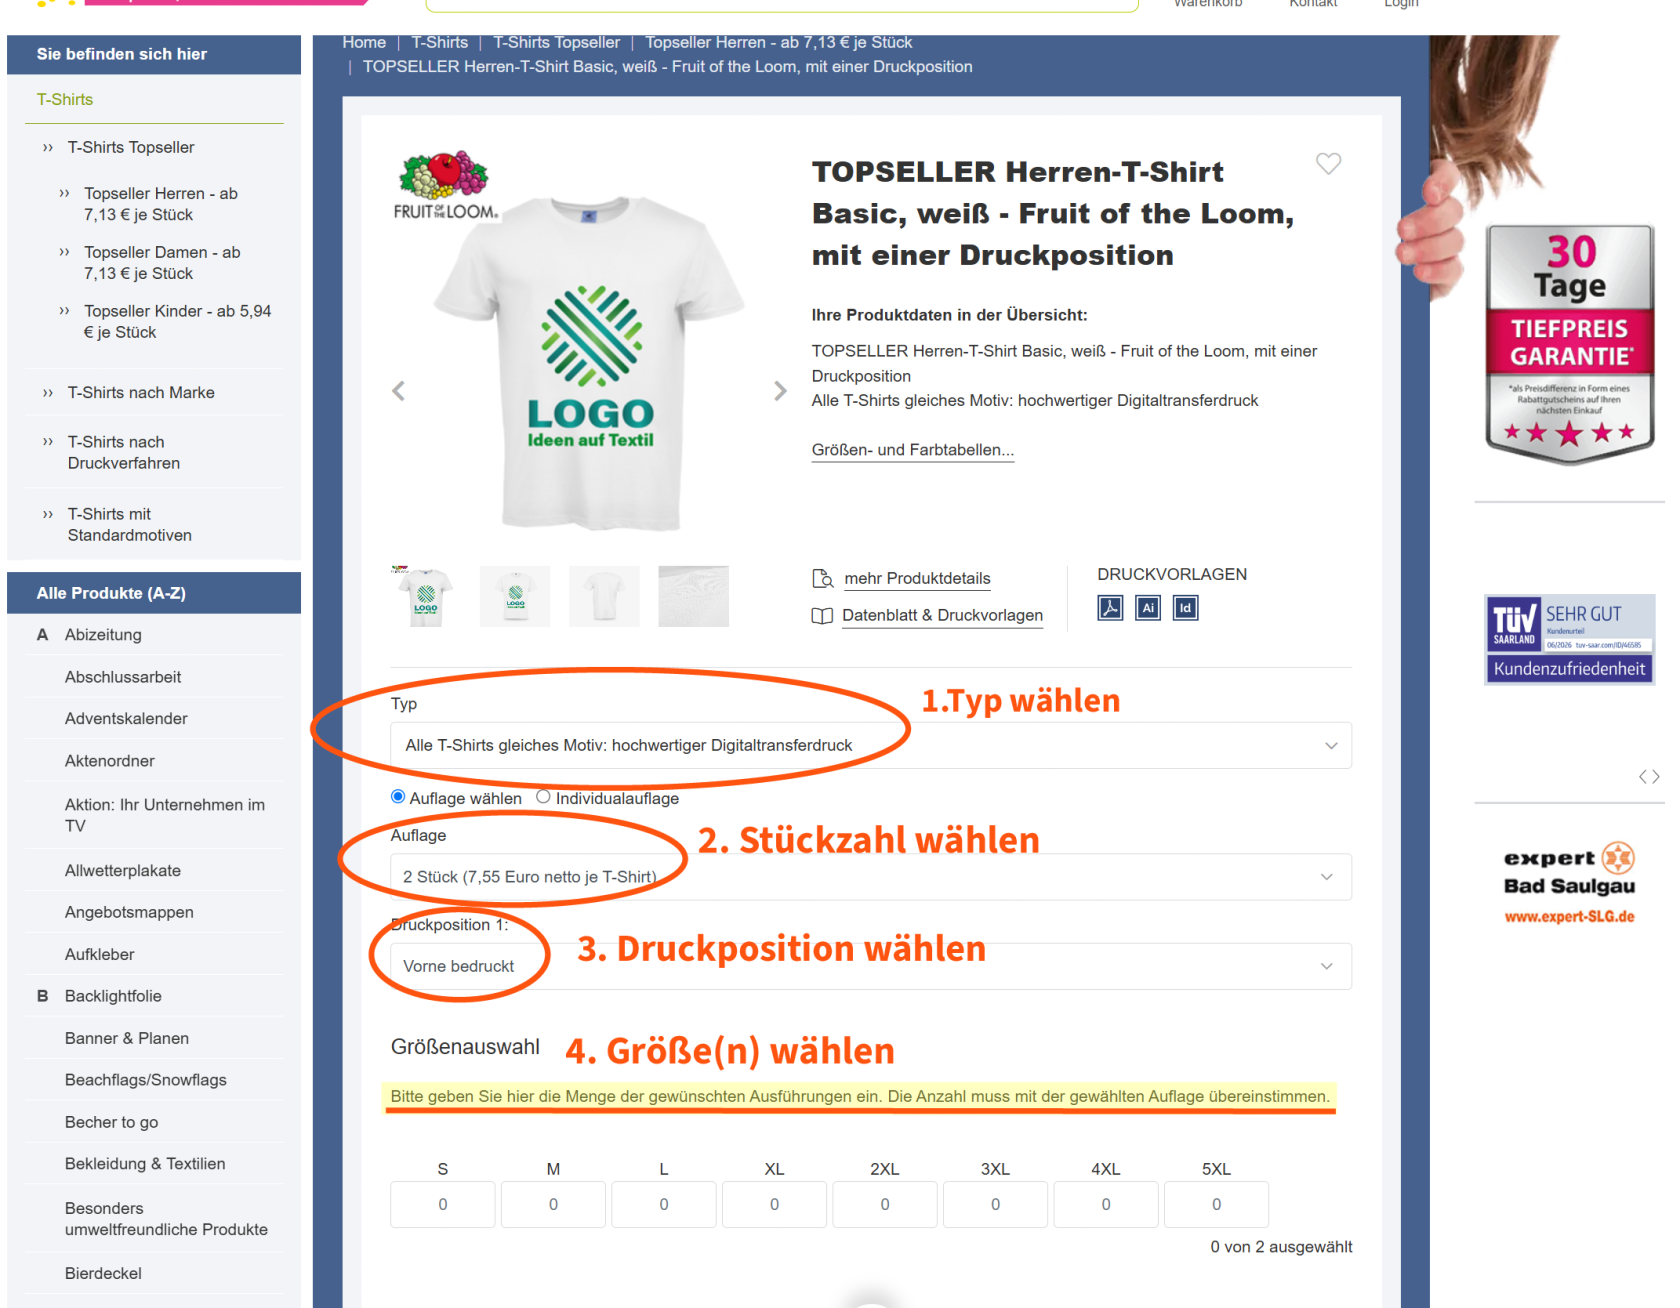Click the expert Bad Saulgau logo
The image size is (1680, 1308).
(x=1569, y=884)
